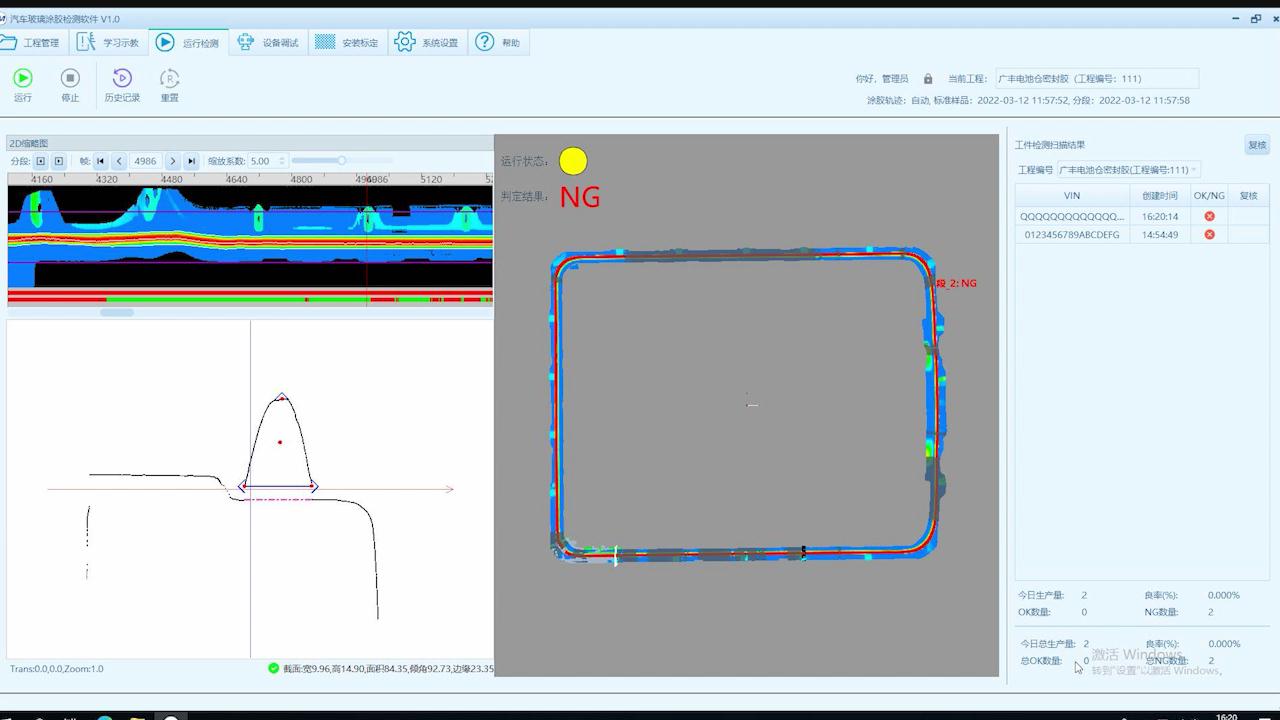
Task: Adjust the 缩放系数 spinner arrows
Action: 282,161
